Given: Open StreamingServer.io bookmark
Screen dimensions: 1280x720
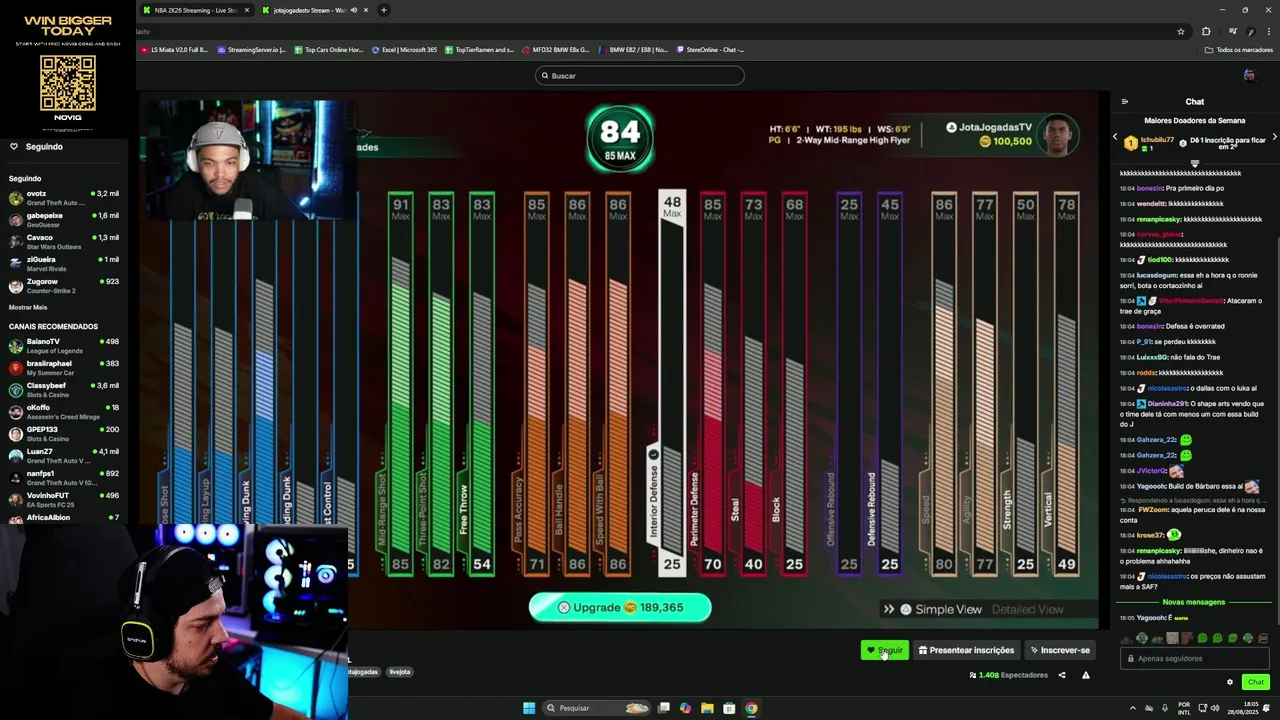Looking at the screenshot, I should tap(251, 49).
